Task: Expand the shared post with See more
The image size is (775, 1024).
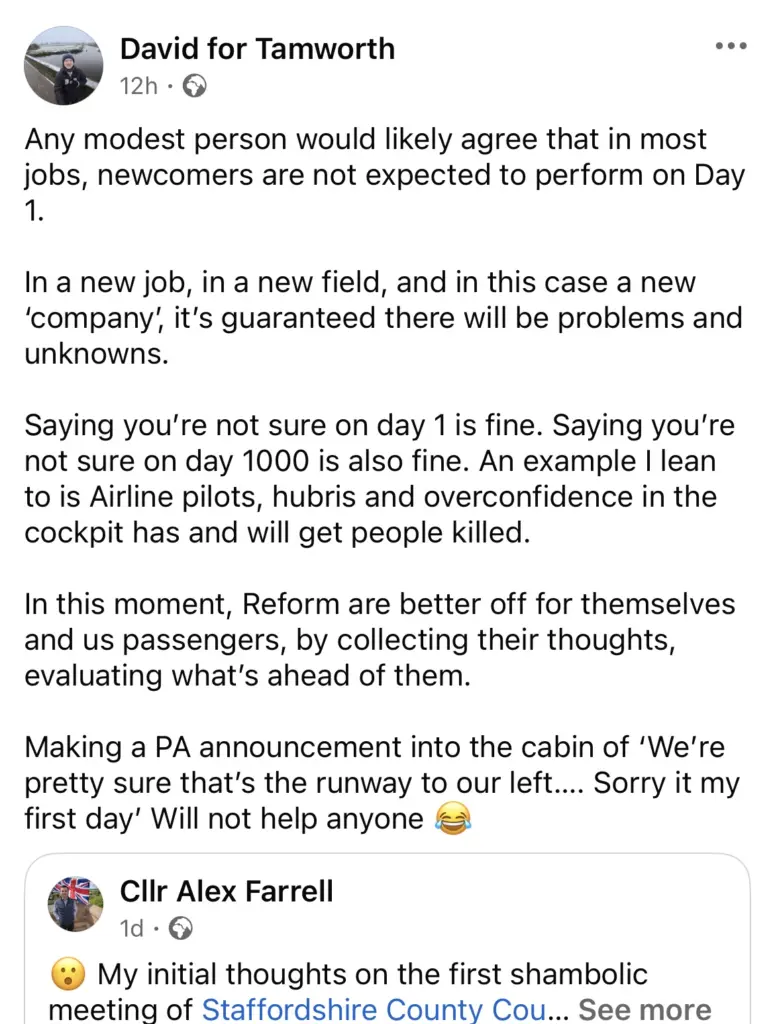Action: point(645,1009)
